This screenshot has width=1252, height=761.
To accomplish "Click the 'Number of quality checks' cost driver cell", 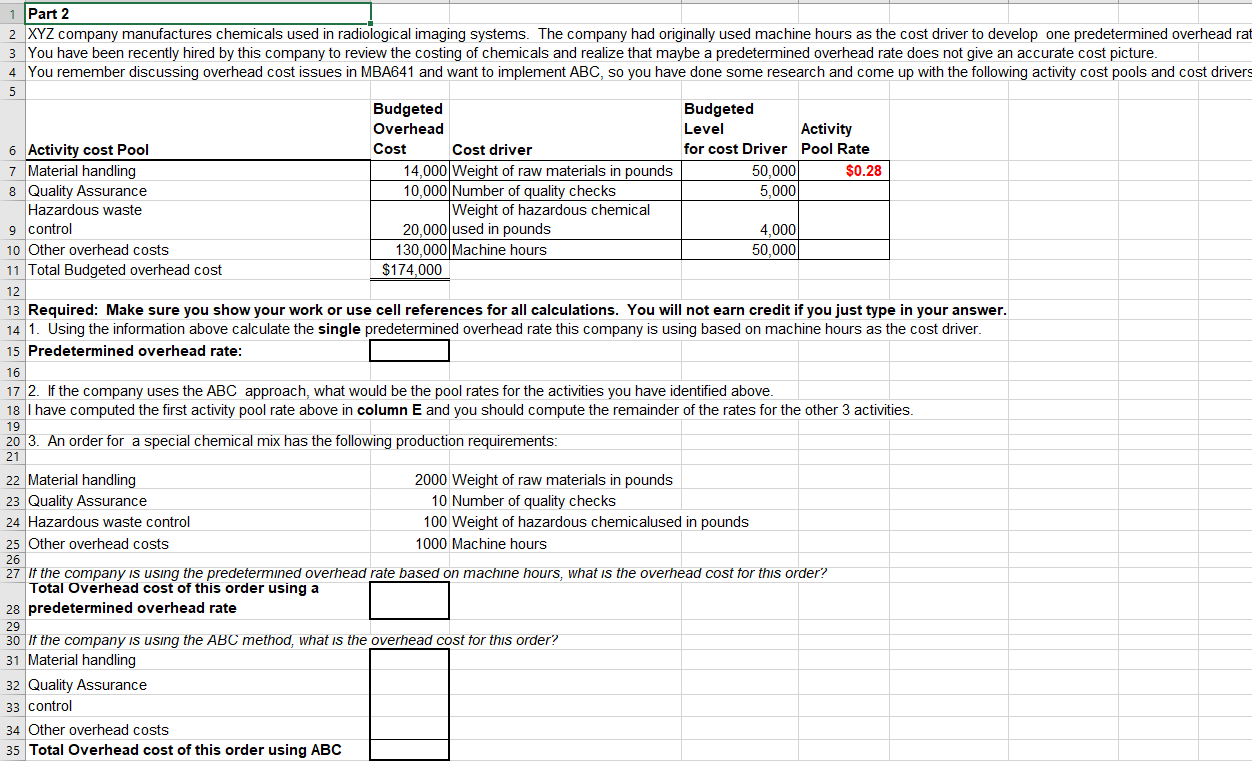I will coord(564,191).
